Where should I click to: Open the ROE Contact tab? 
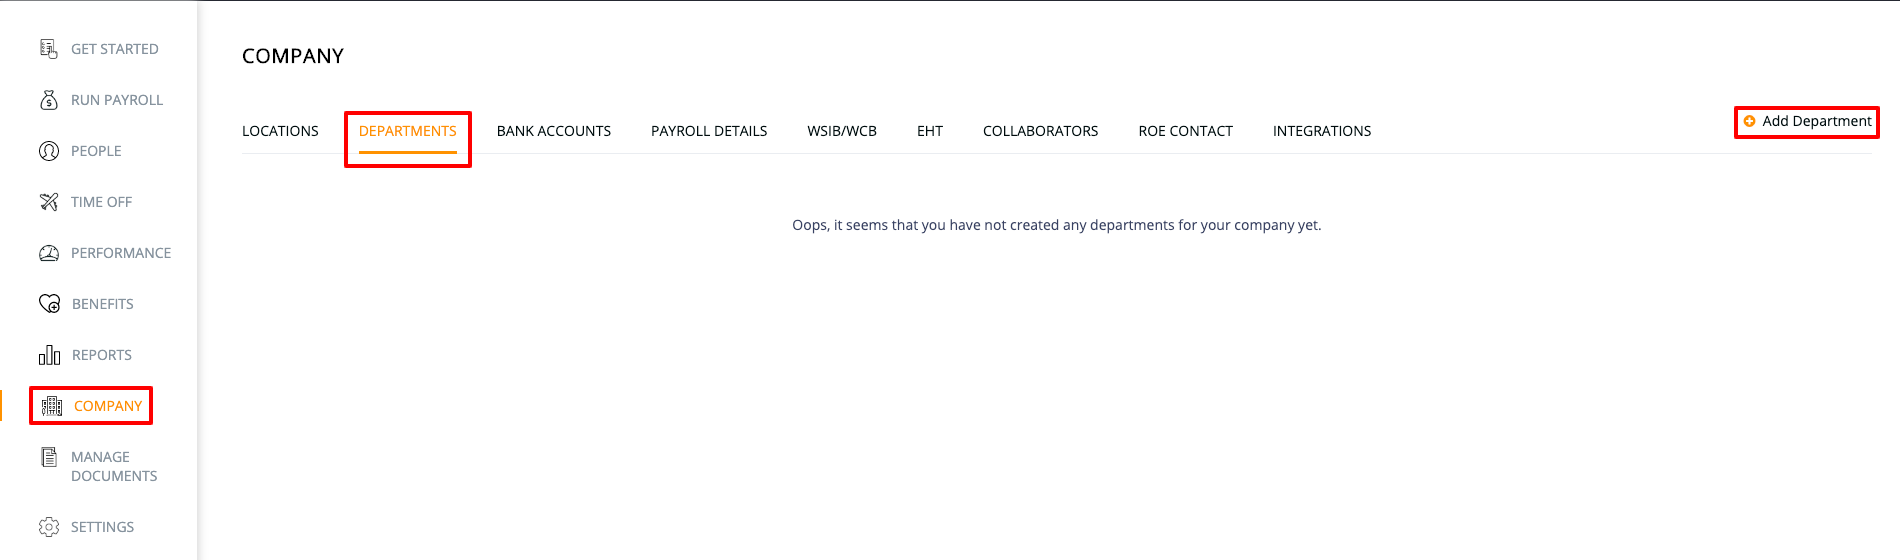(x=1185, y=131)
